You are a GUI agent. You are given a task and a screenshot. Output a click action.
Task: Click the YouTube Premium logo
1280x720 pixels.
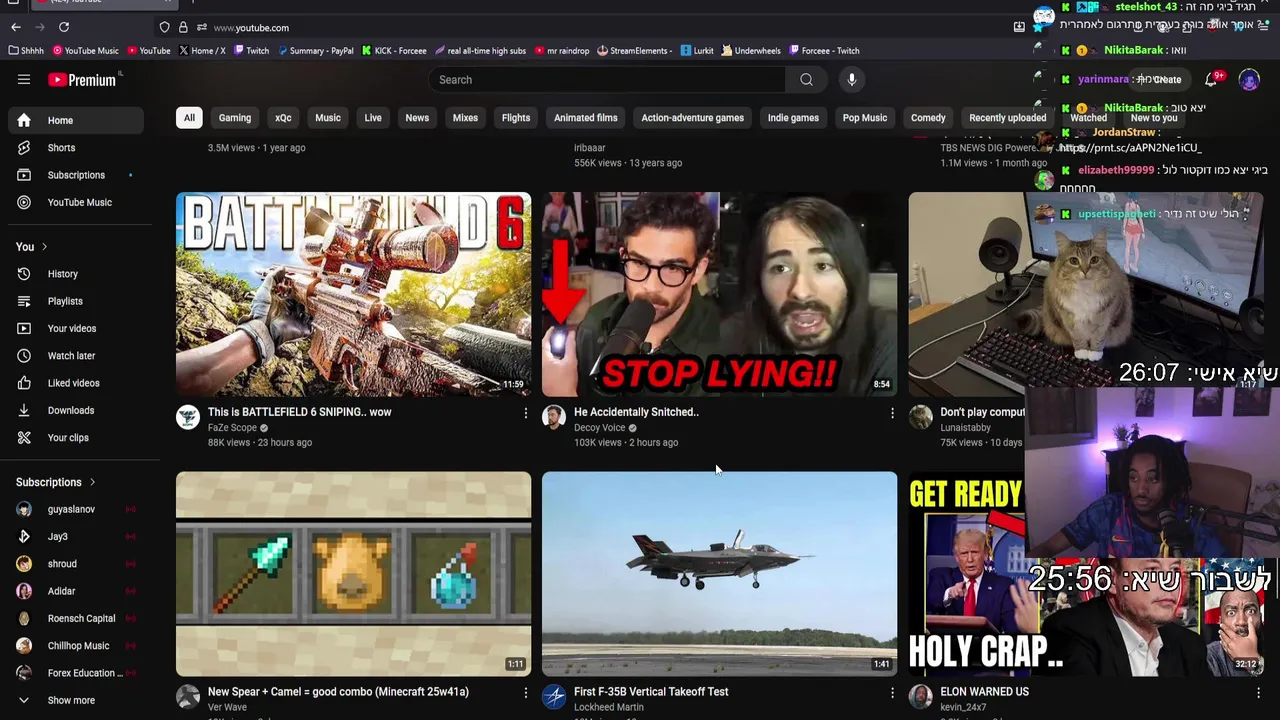coord(82,80)
